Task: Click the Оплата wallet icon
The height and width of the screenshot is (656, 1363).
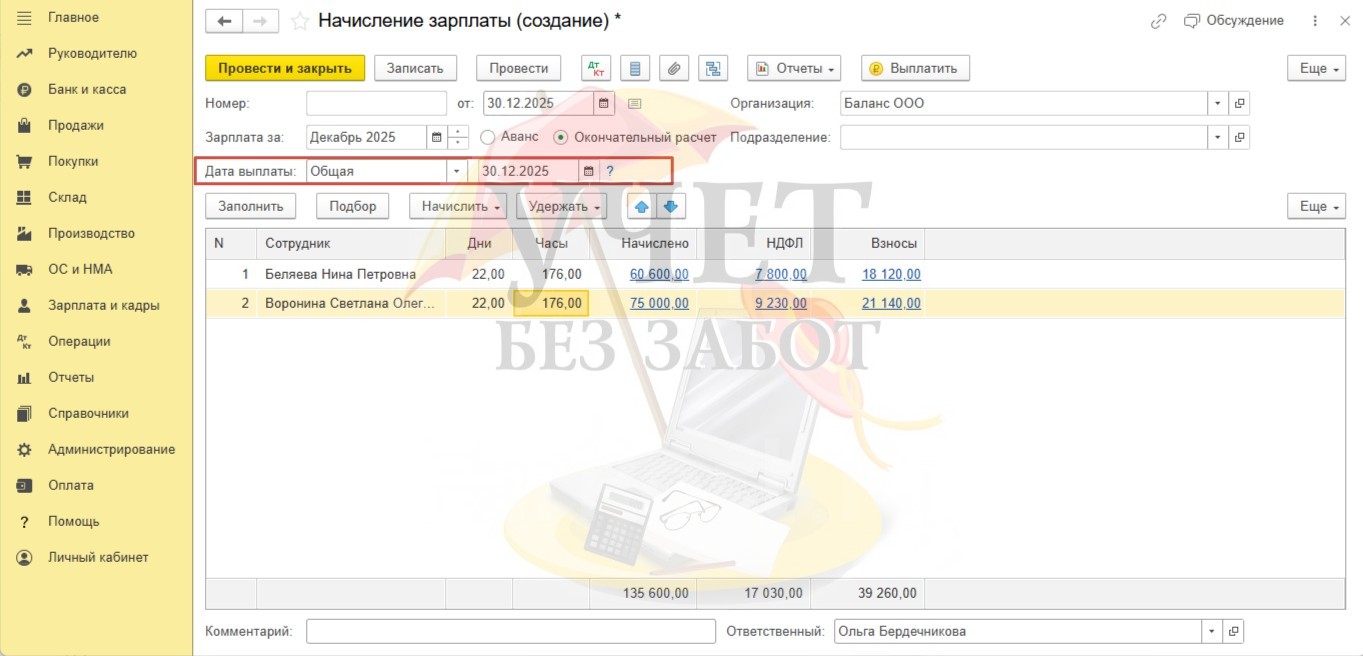Action: [25, 485]
